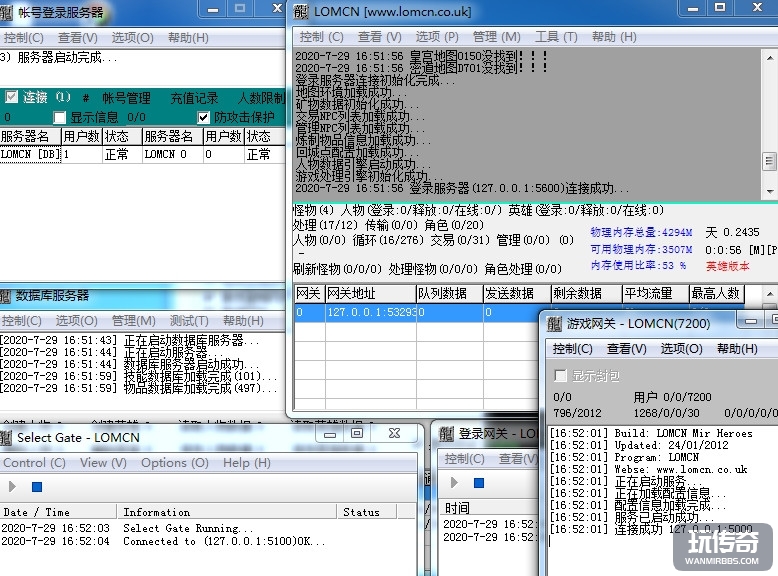This screenshot has width=778, height=576.
Task: Select LOMCN [DB] server row cell
Action: (30, 154)
